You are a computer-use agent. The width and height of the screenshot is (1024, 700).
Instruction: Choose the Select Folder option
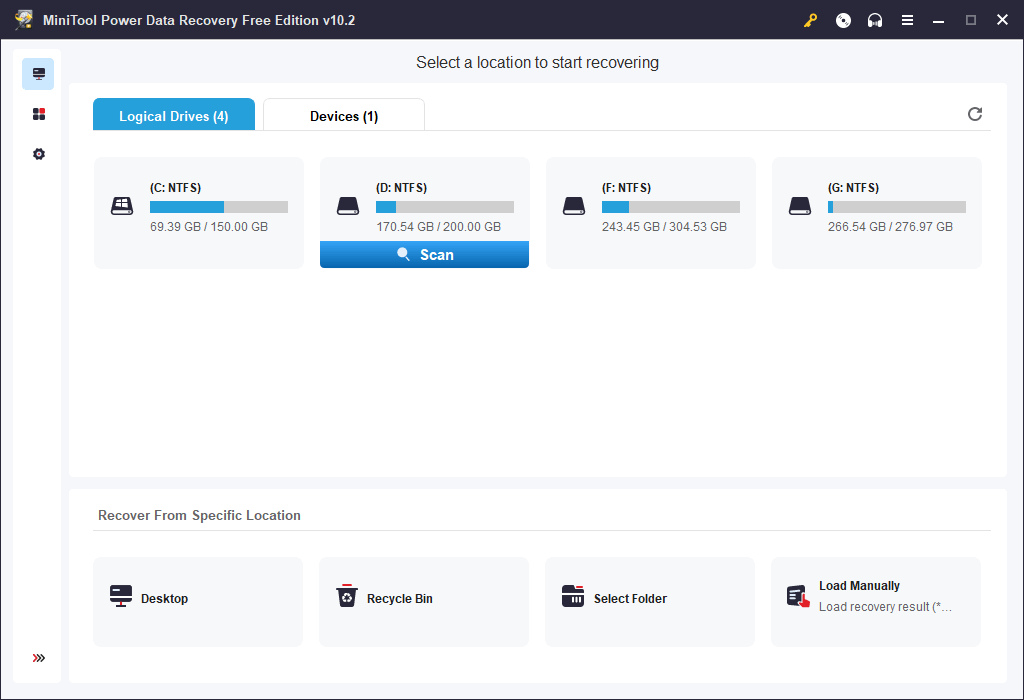[649, 598]
